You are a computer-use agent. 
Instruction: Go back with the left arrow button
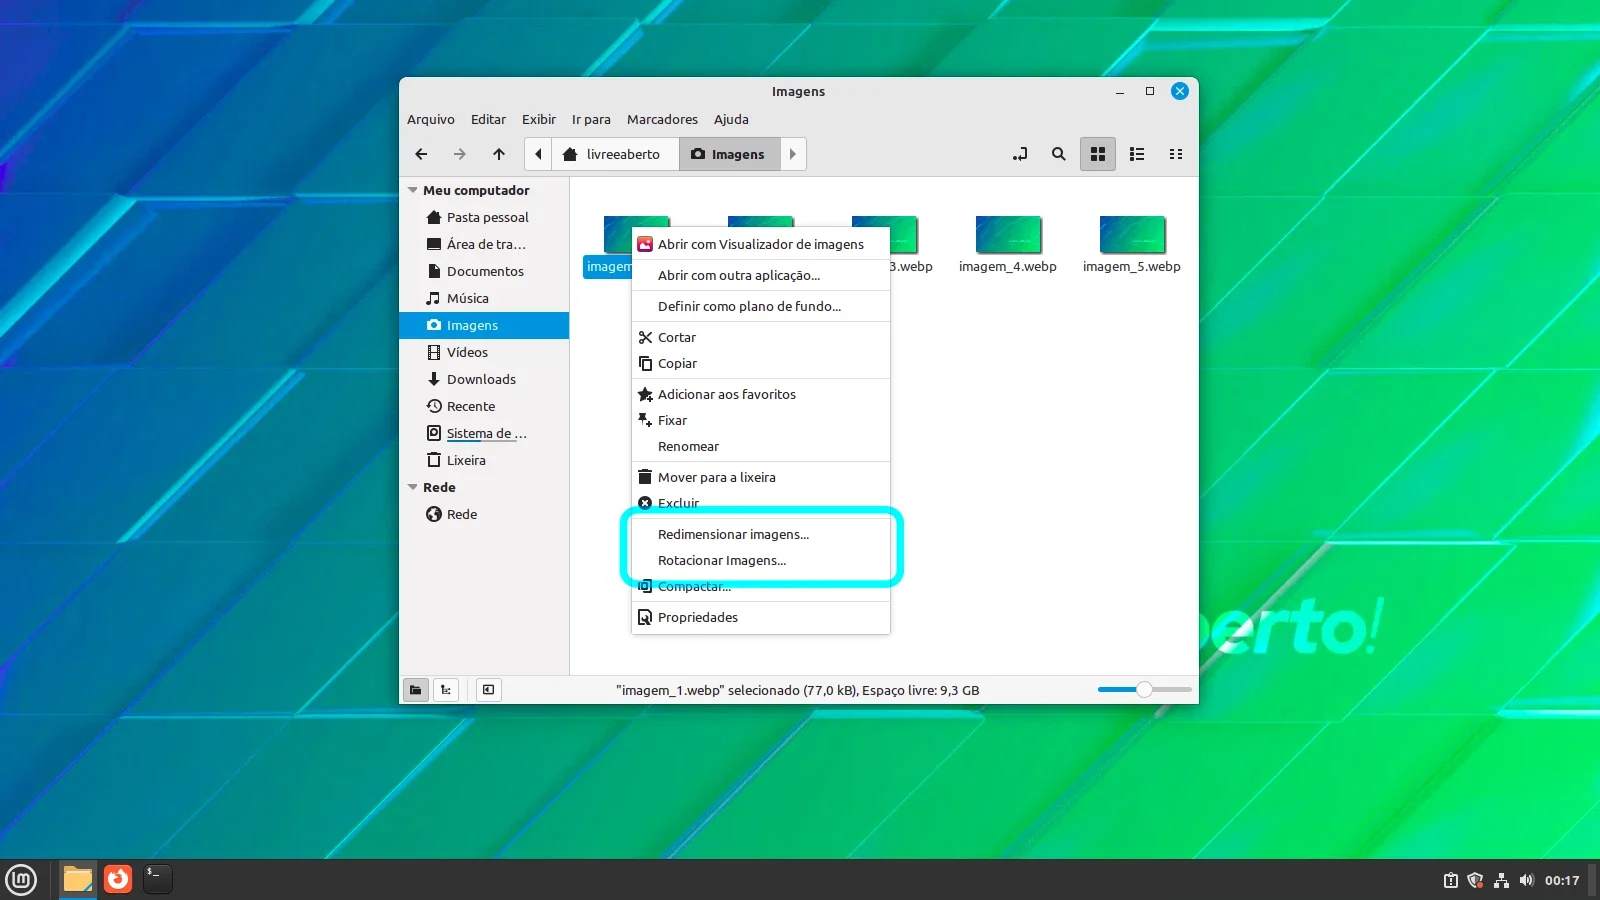pyautogui.click(x=421, y=154)
